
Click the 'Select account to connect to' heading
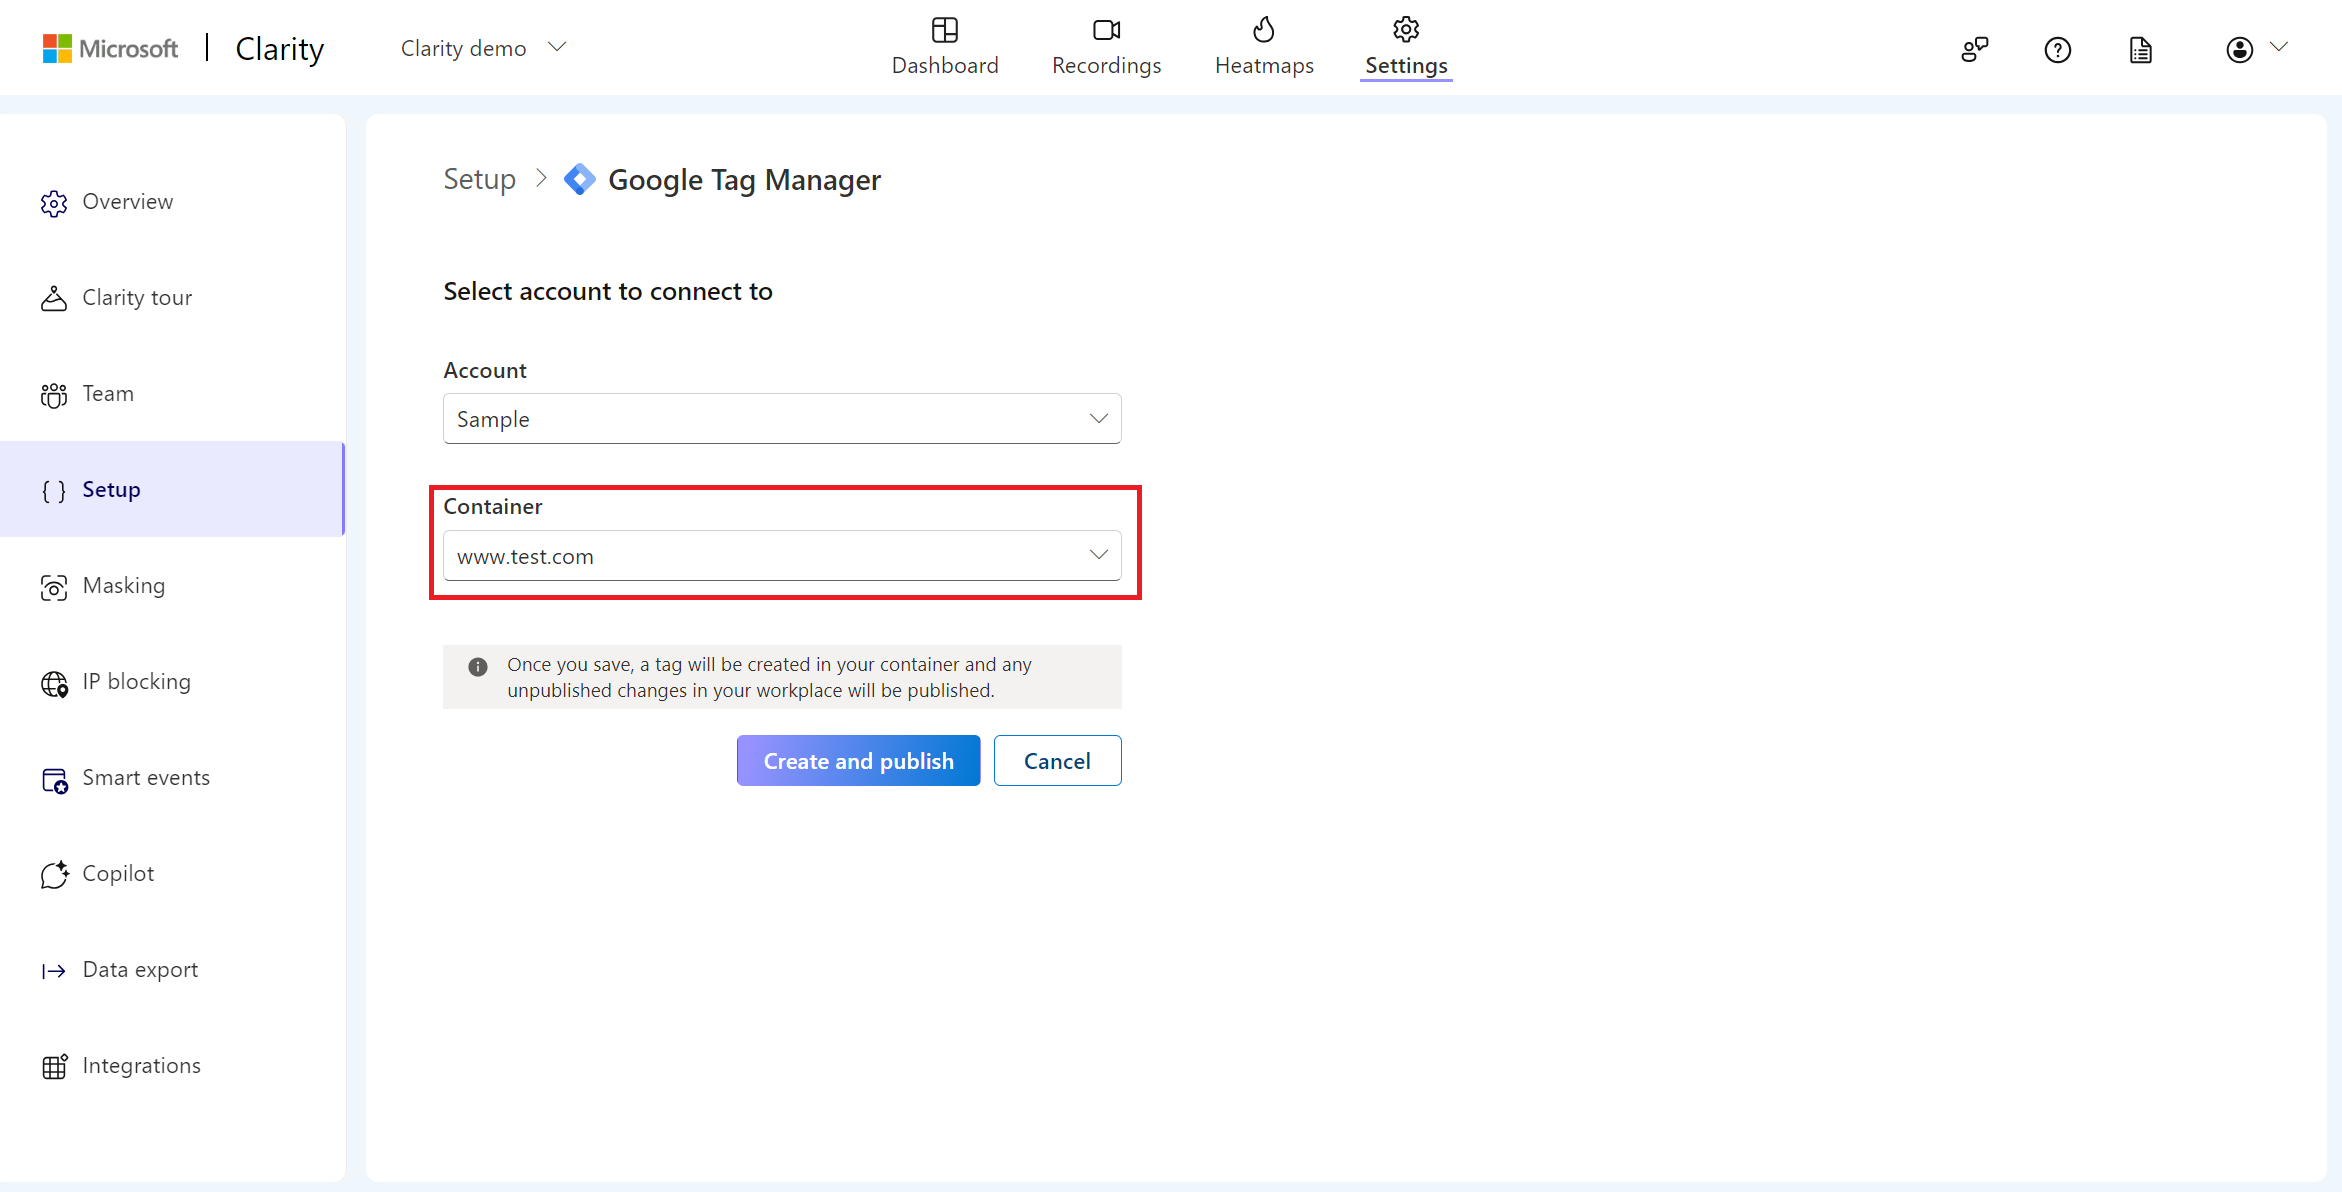point(608,291)
